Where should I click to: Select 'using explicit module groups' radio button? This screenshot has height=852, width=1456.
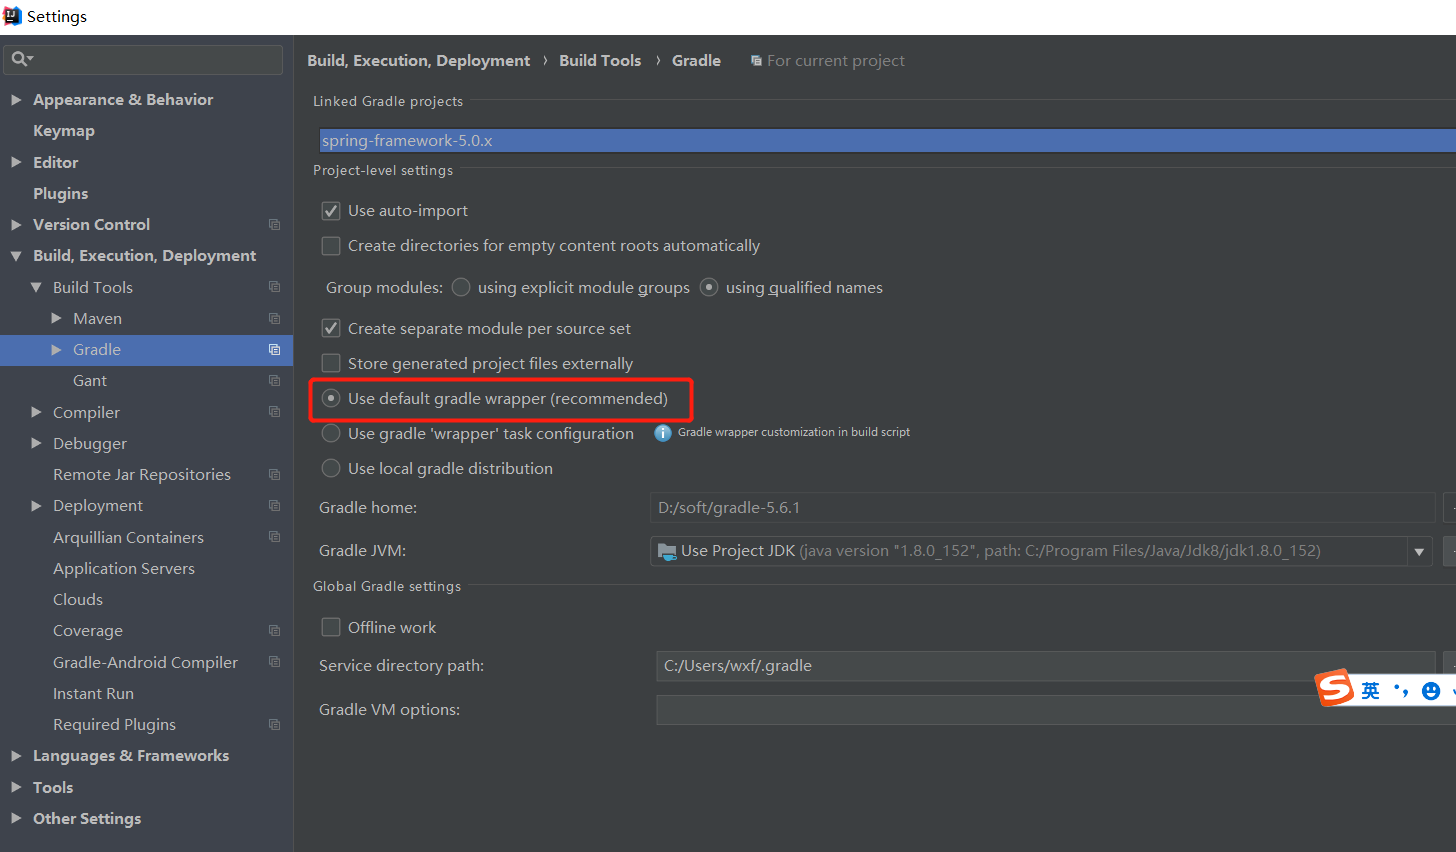coord(461,288)
